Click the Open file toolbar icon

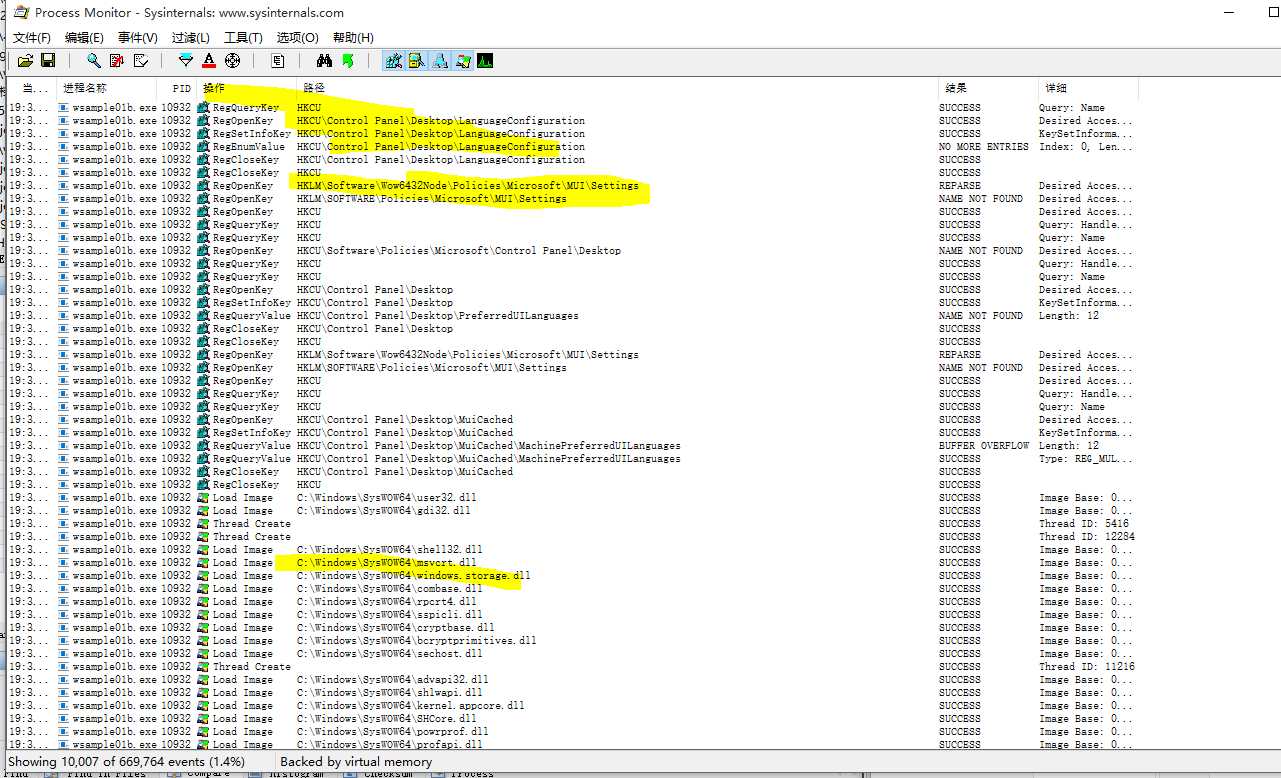tap(25, 61)
